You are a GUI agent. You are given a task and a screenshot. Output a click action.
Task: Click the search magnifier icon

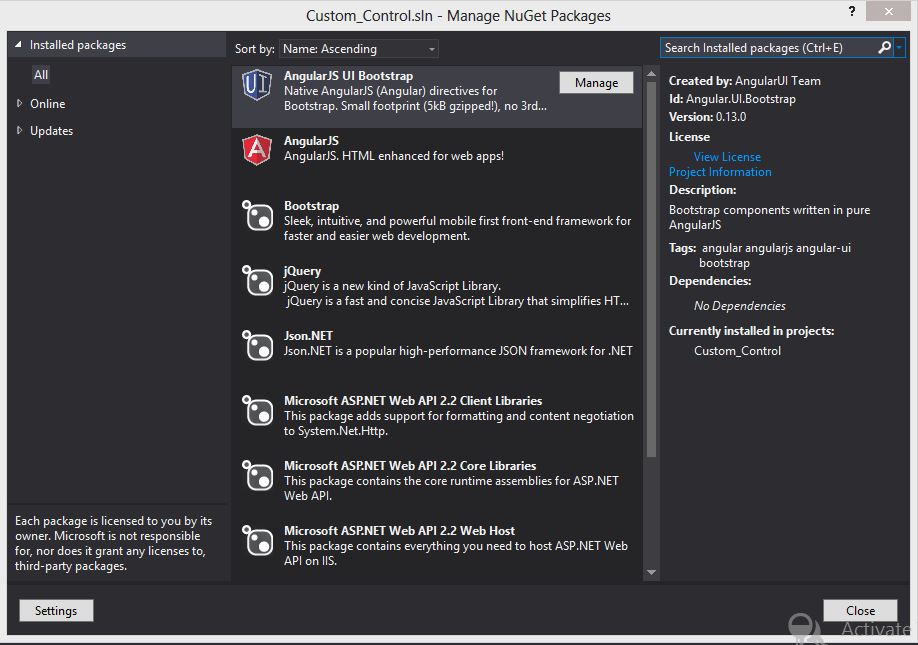884,47
